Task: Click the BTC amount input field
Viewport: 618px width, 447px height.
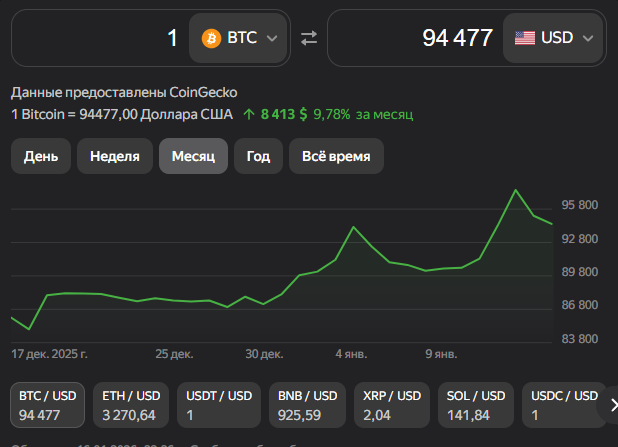Action: (98, 38)
